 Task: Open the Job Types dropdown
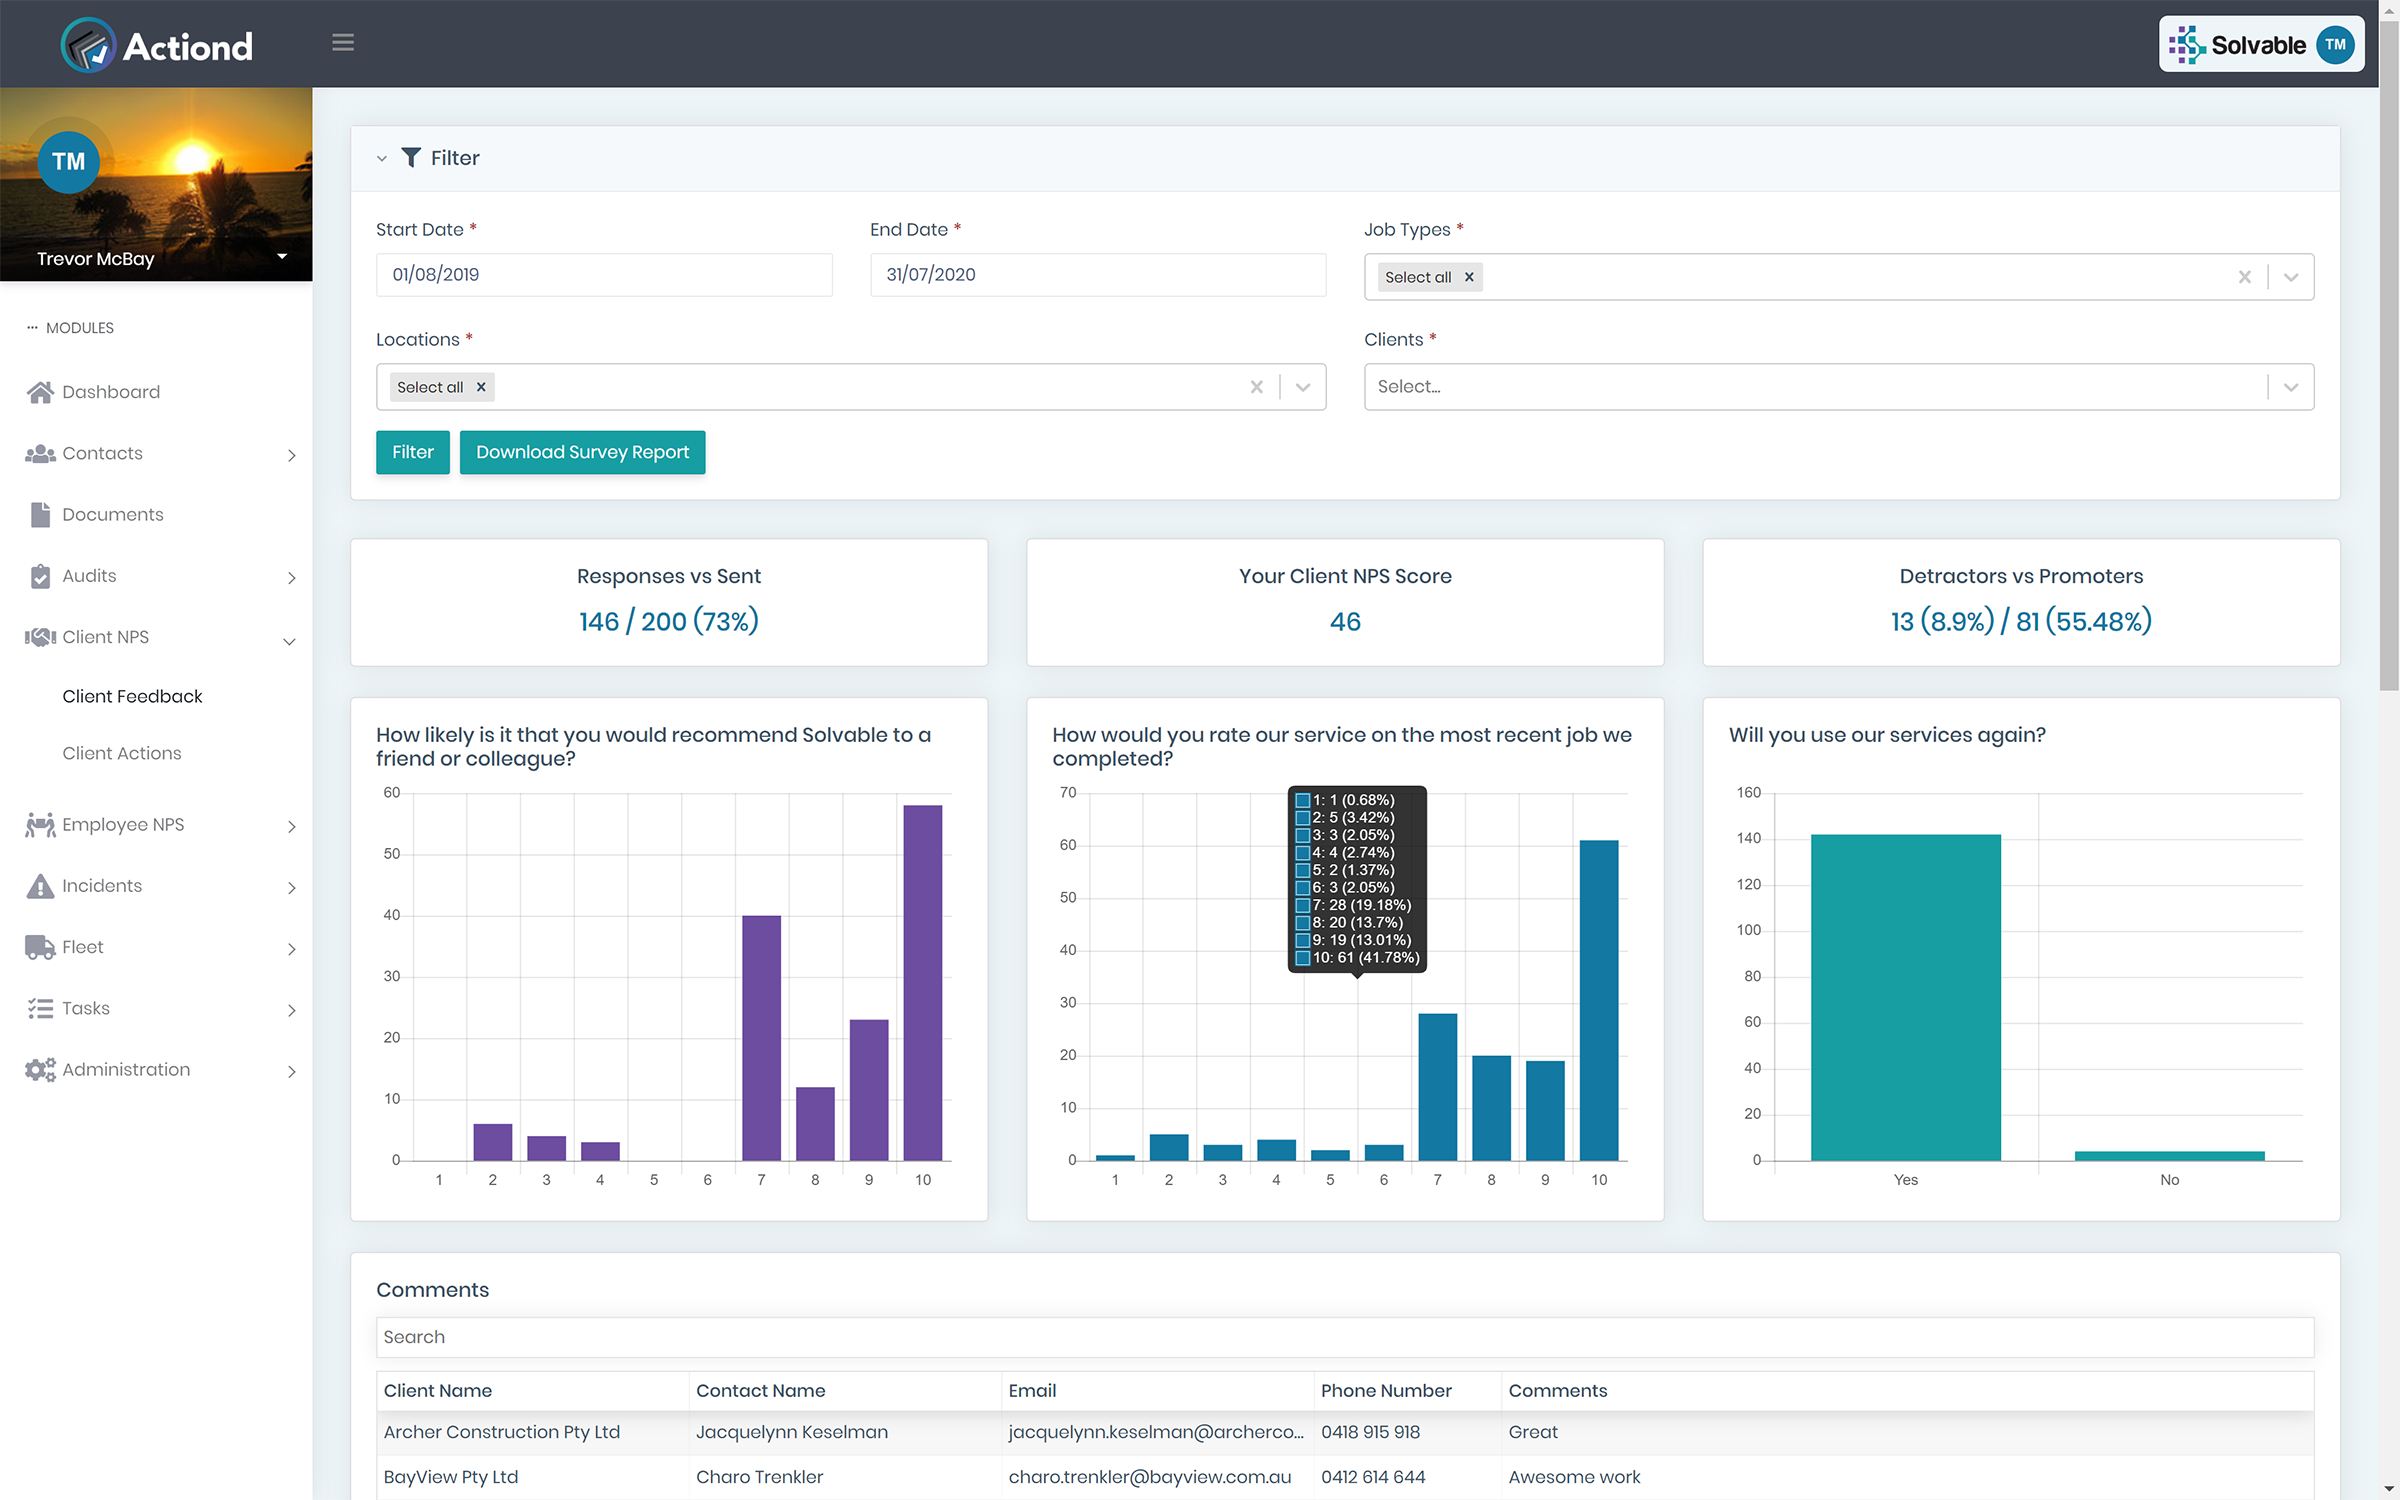coord(2289,276)
